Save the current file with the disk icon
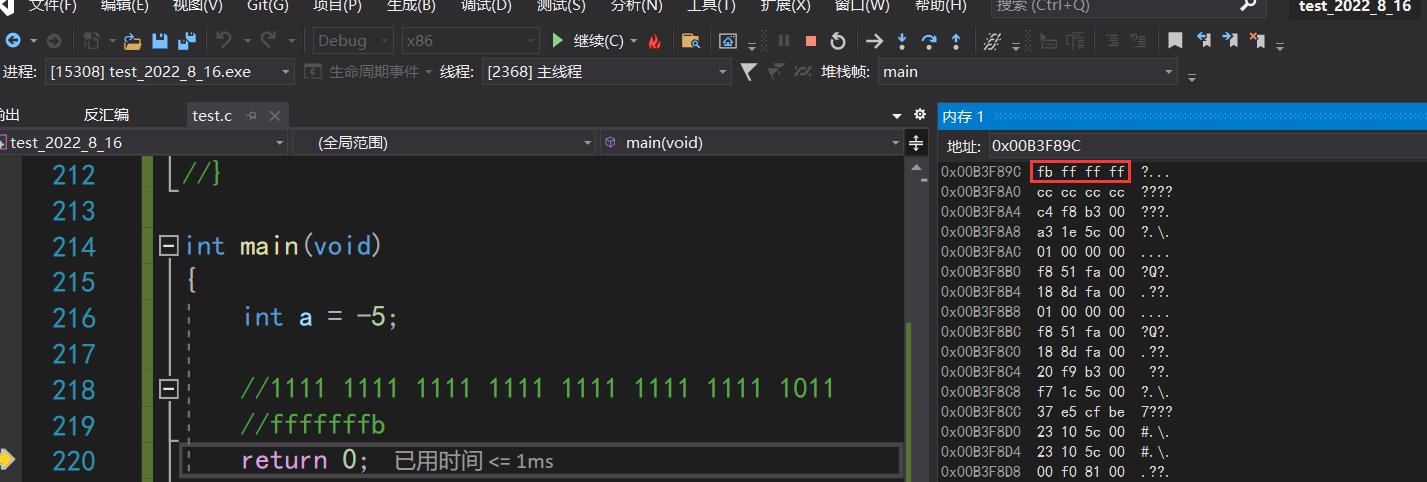Image resolution: width=1427 pixels, height=482 pixels. click(x=160, y=41)
